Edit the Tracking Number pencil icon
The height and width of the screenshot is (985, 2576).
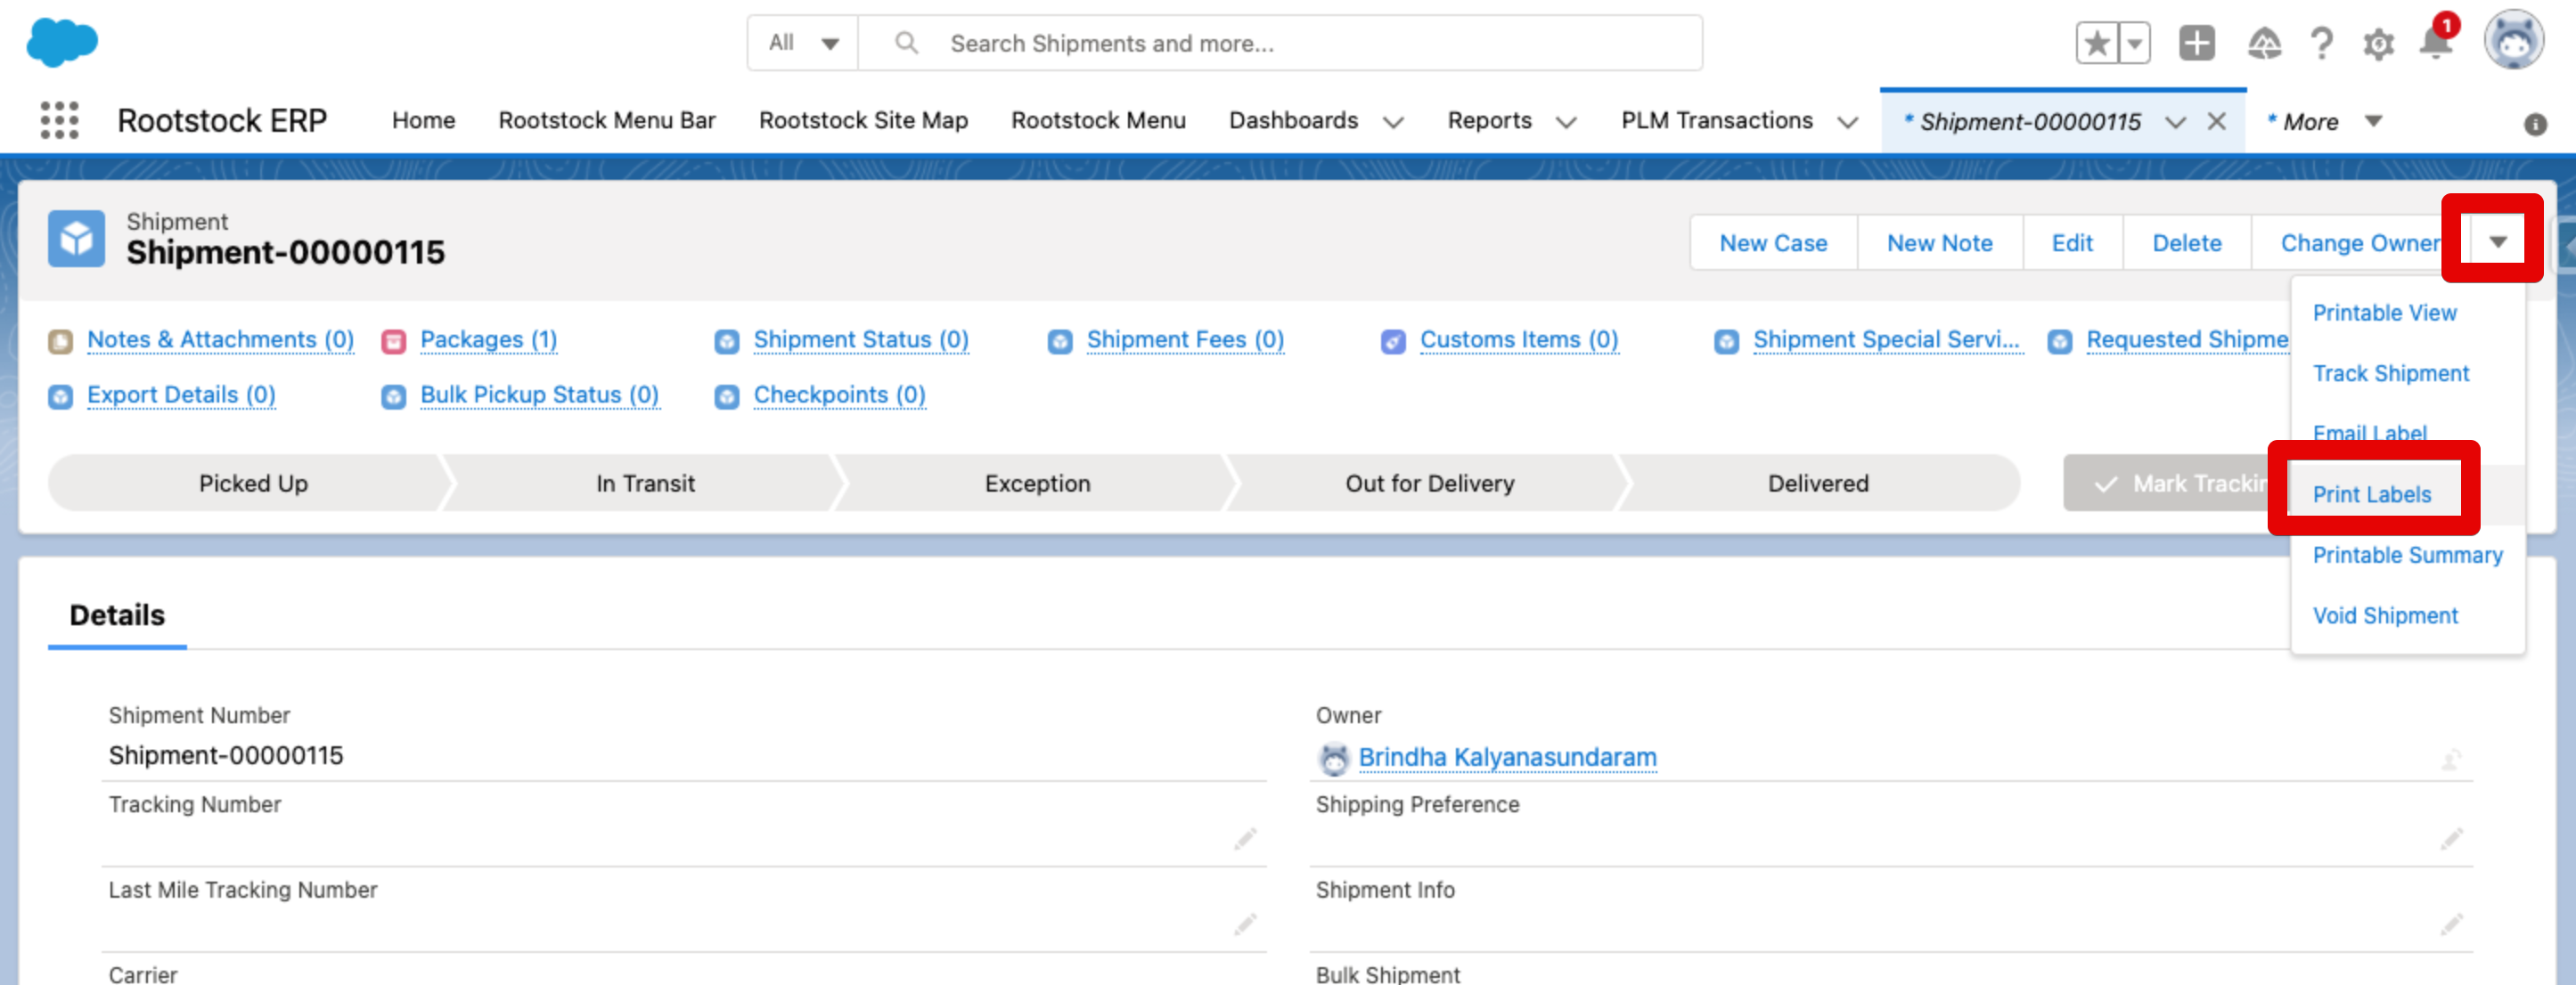click(1245, 839)
